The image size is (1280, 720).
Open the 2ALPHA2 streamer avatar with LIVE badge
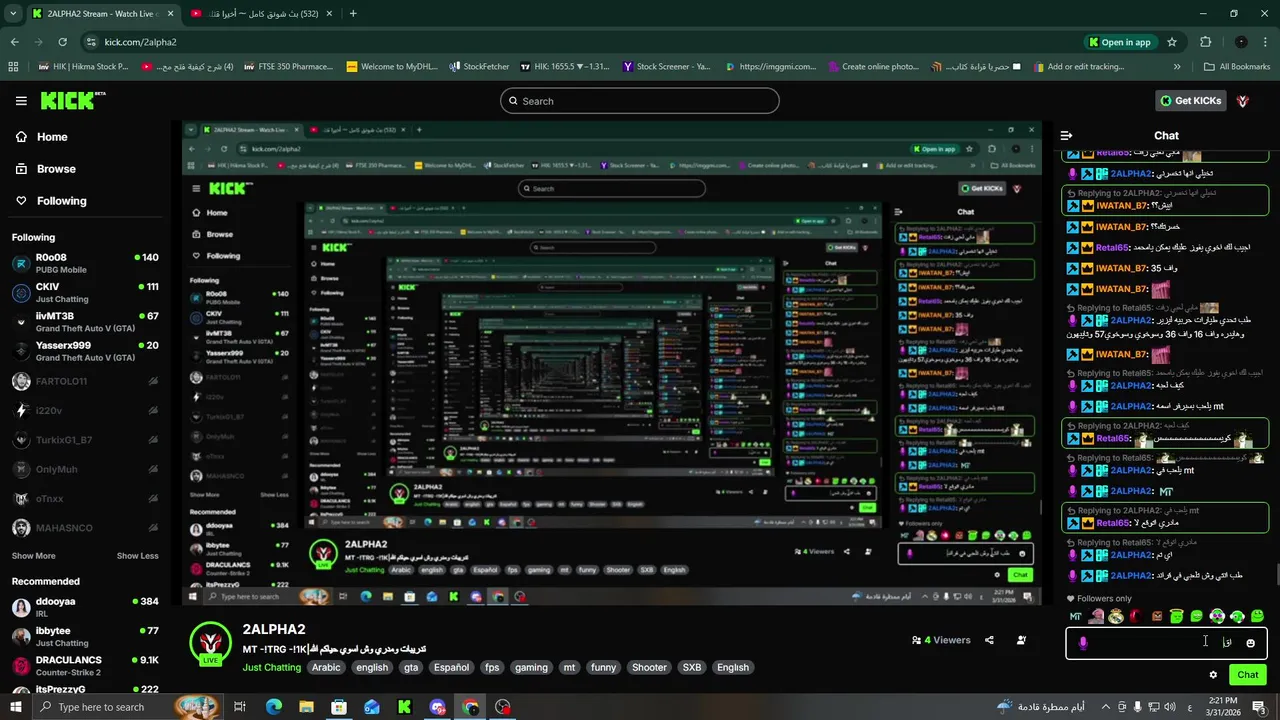(211, 644)
